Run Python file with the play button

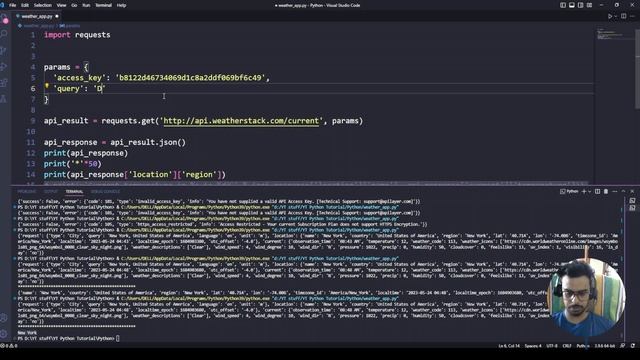point(610,16)
